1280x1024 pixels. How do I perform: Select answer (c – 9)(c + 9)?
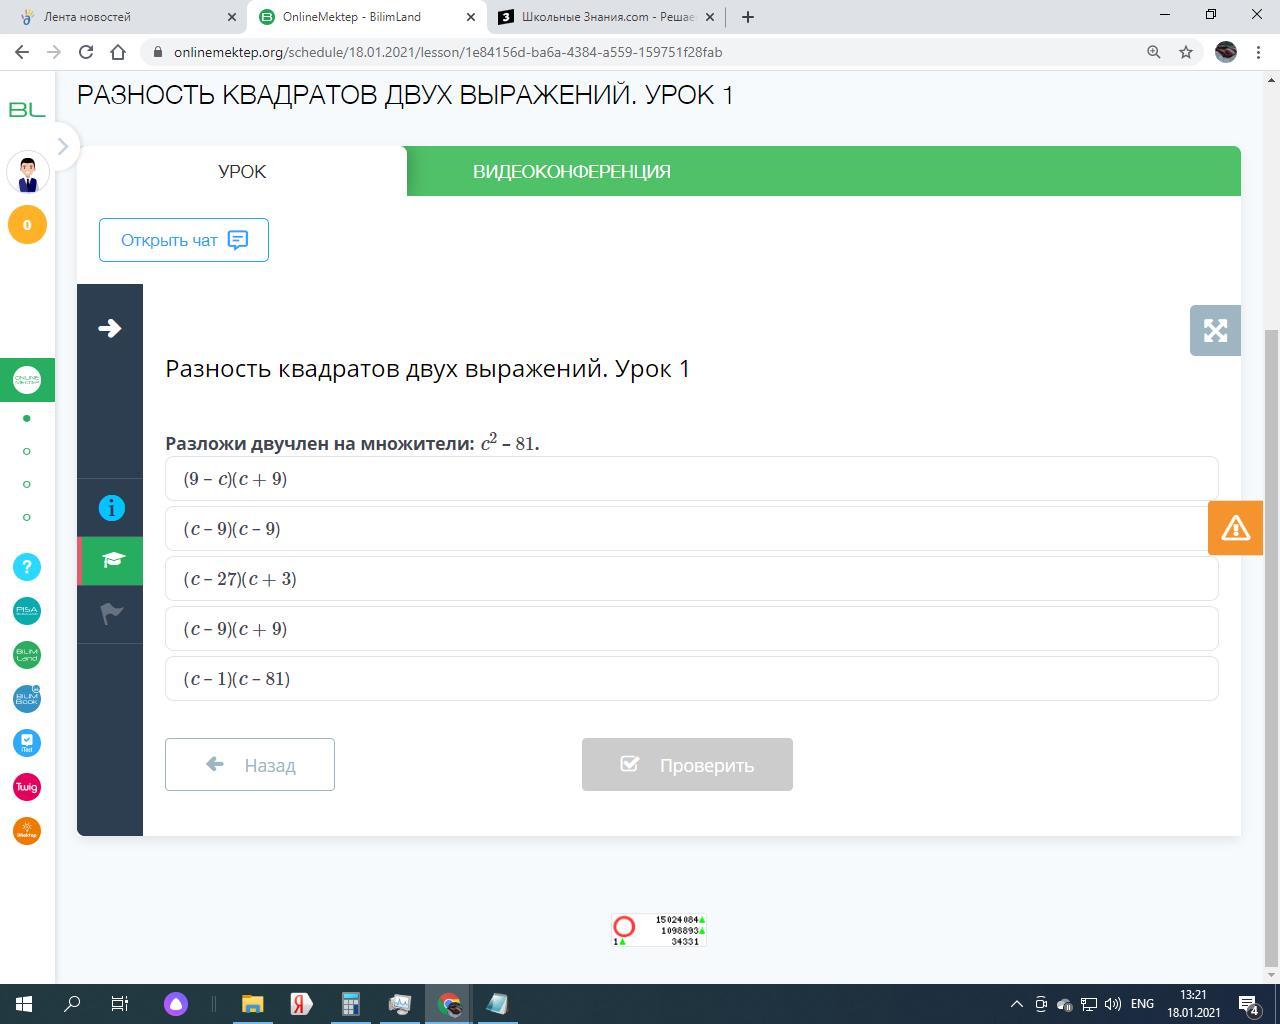(x=691, y=629)
